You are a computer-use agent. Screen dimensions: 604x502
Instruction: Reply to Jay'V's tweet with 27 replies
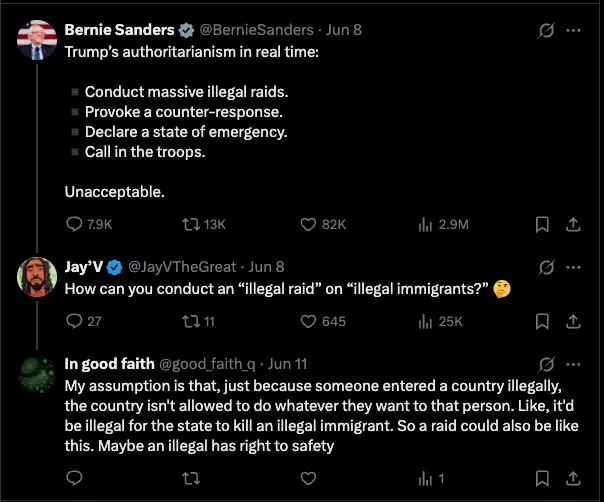74,321
